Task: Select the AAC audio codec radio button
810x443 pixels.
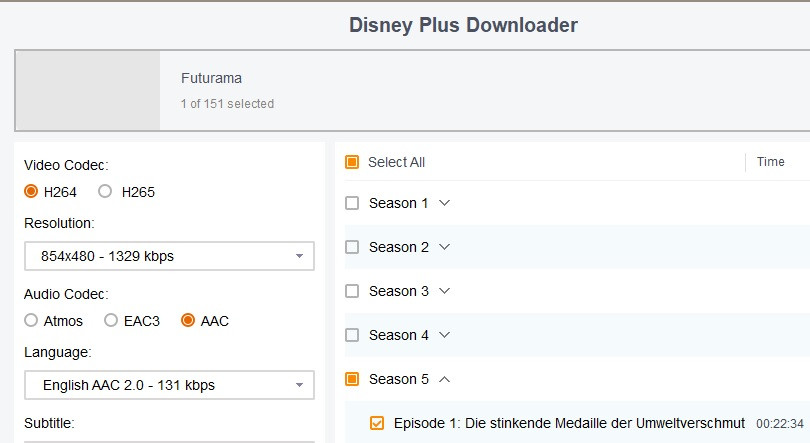Action: (188, 321)
